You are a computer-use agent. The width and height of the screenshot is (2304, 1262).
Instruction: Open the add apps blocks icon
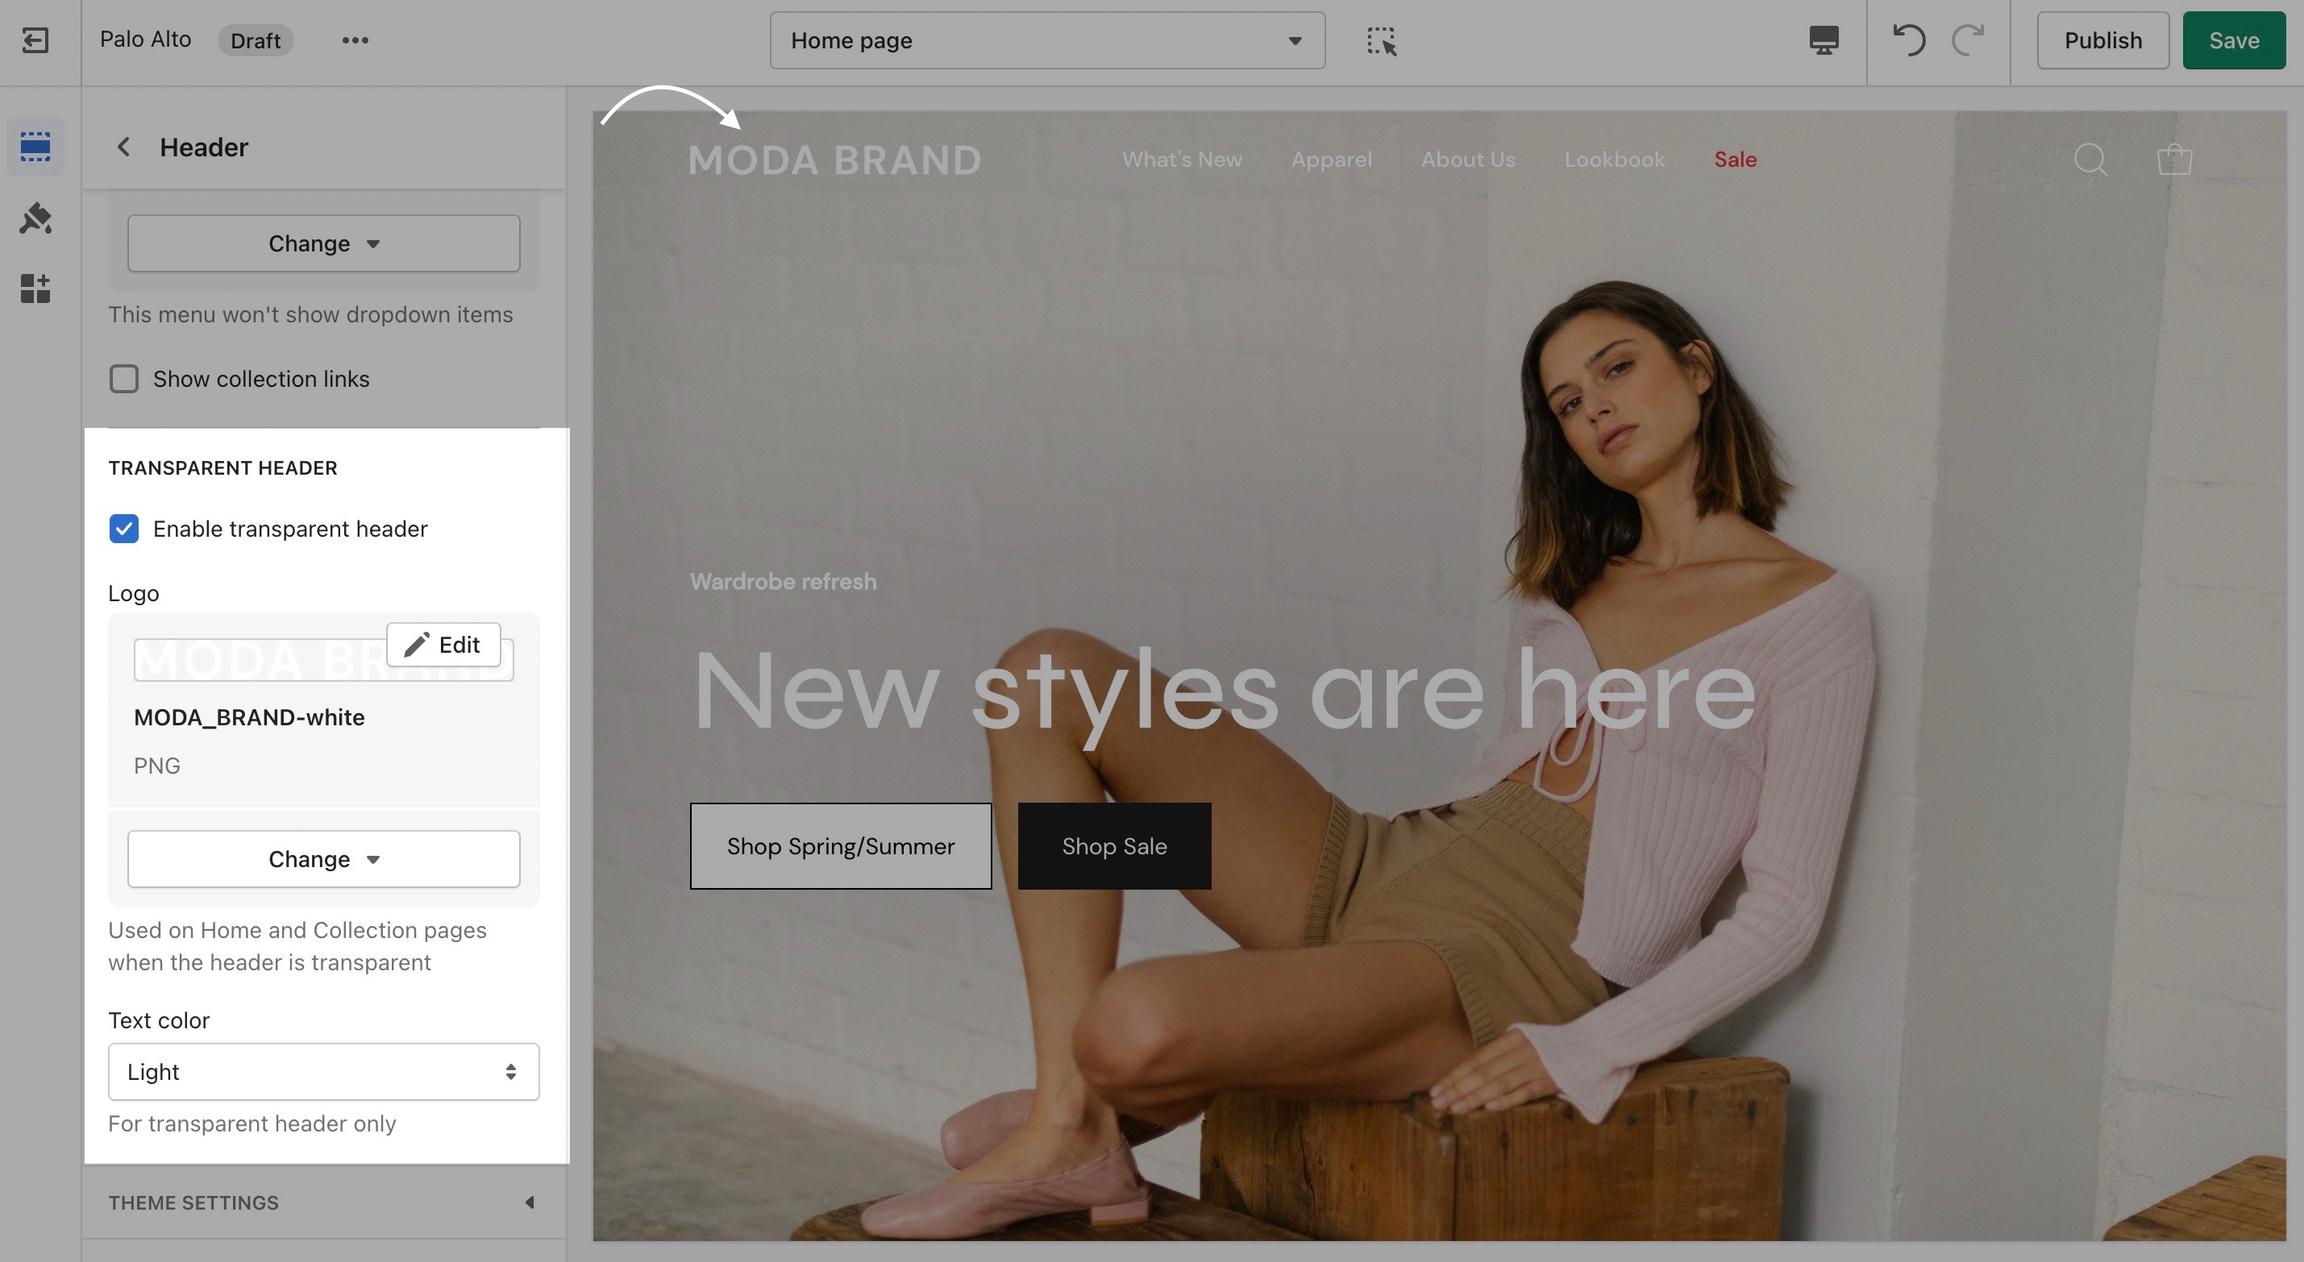(x=35, y=289)
